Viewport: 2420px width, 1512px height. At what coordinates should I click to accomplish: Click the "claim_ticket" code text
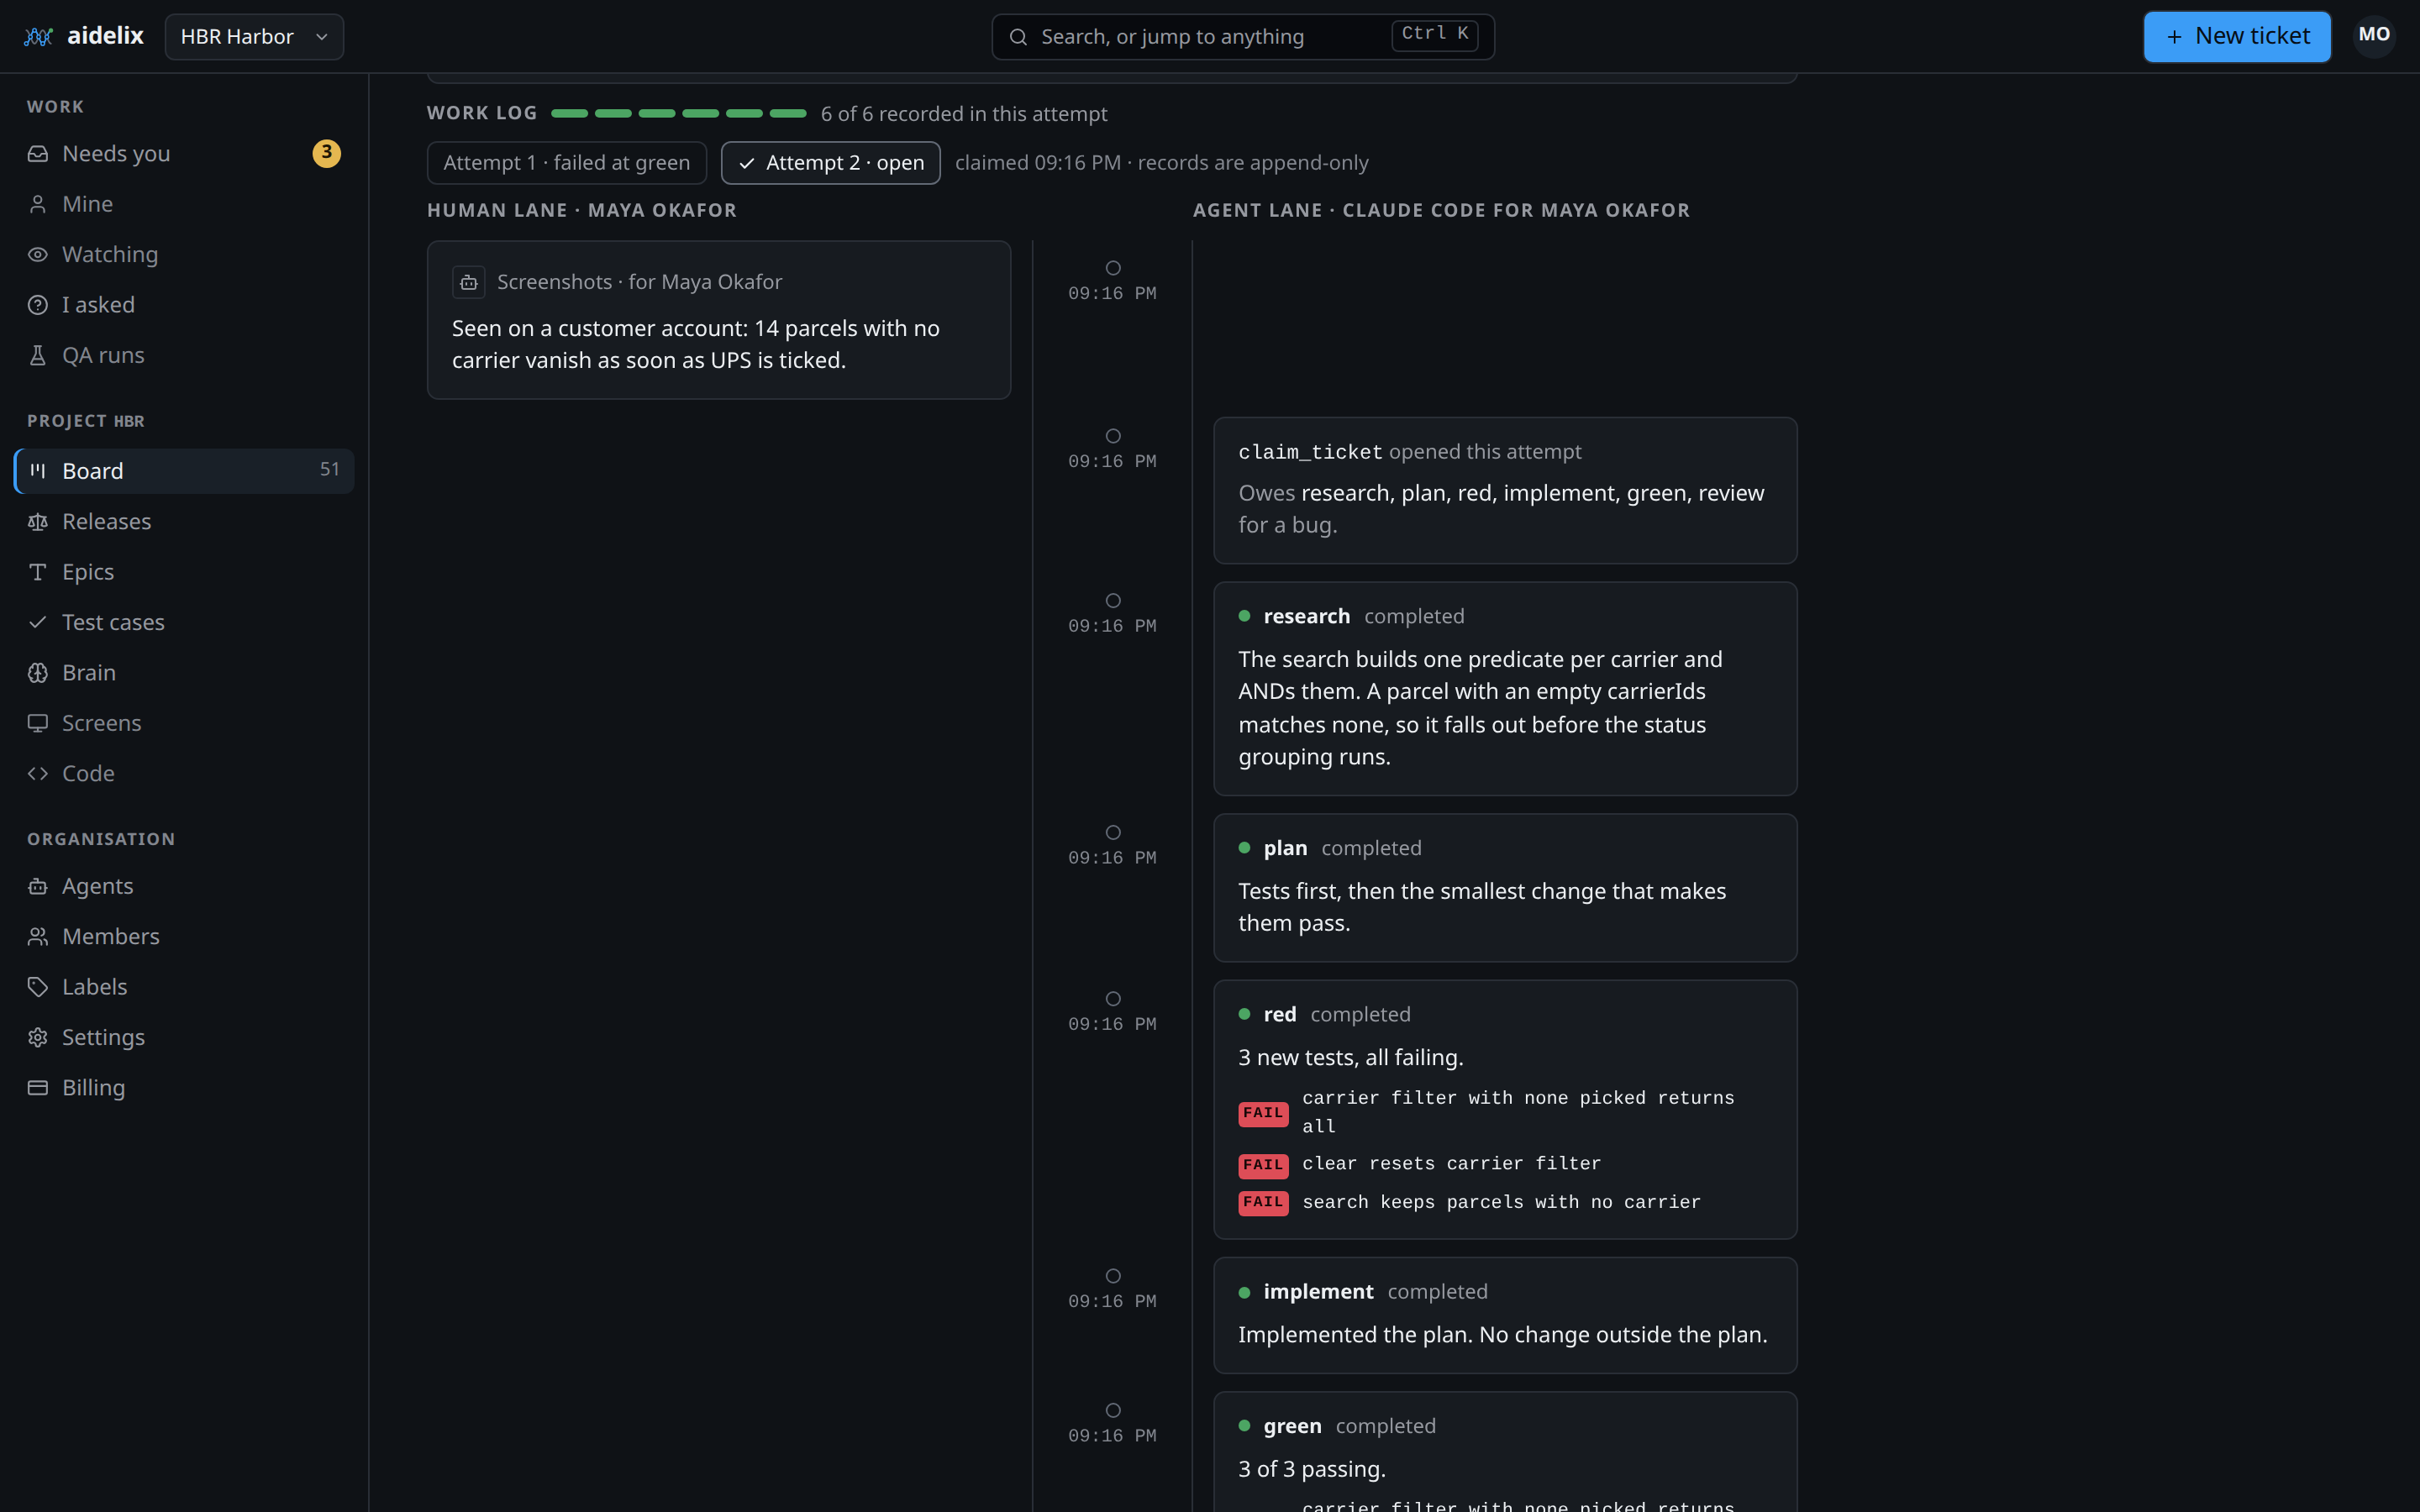(1310, 452)
